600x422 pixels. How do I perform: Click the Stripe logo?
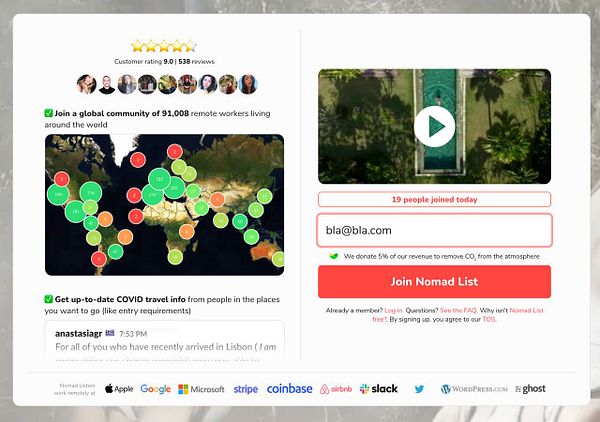[x=246, y=389]
